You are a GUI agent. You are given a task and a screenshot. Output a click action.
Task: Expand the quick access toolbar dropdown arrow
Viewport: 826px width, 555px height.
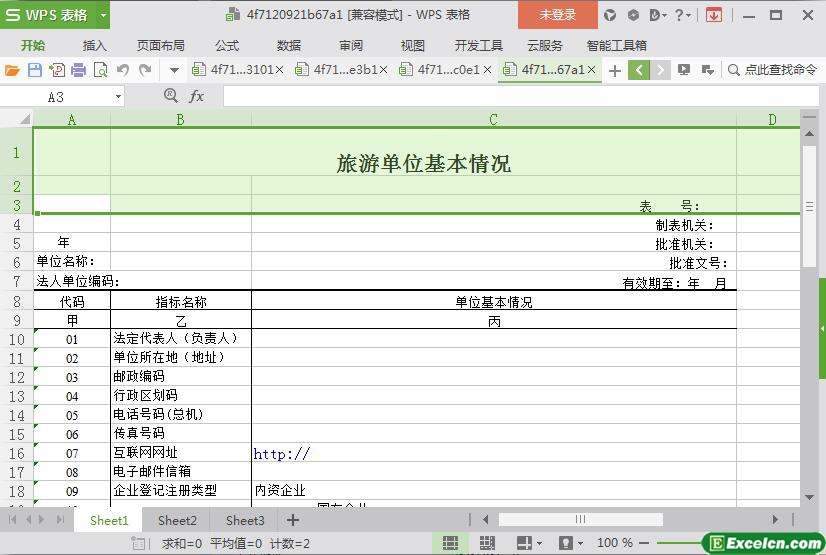tap(174, 70)
